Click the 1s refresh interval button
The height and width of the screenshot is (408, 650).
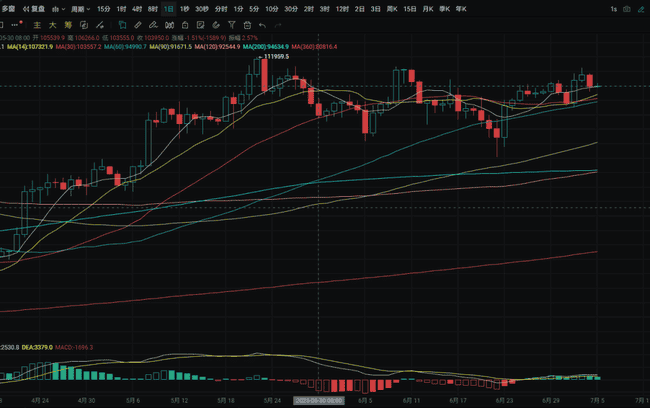coord(611,8)
